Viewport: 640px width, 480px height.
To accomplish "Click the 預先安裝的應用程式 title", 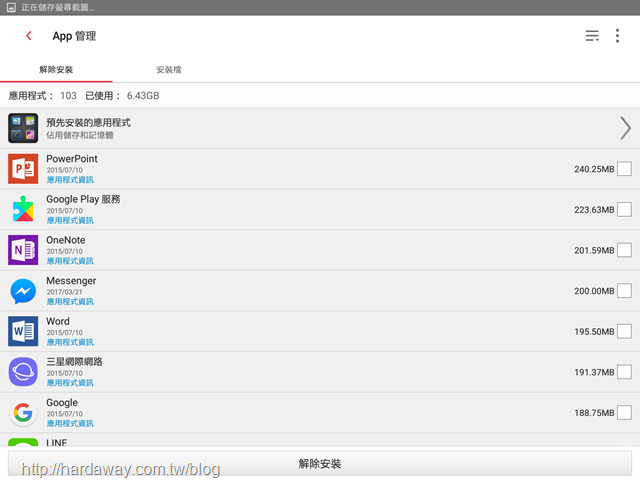I will click(x=89, y=122).
